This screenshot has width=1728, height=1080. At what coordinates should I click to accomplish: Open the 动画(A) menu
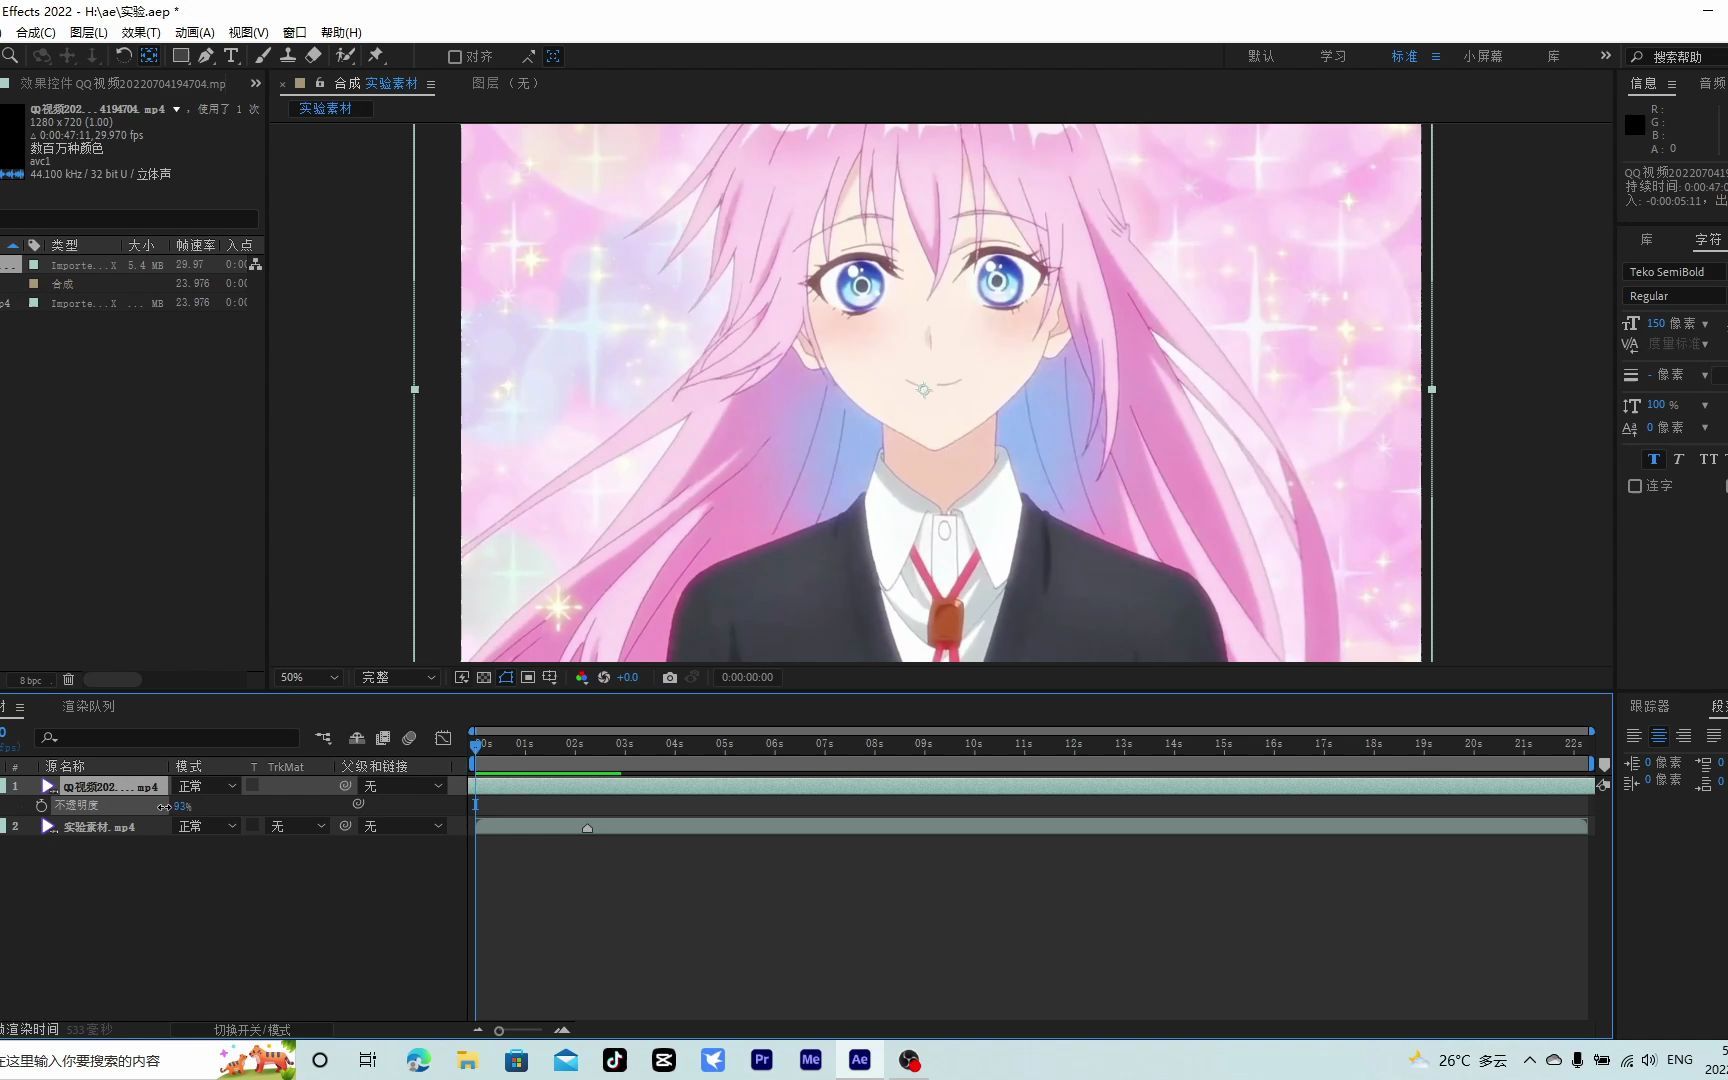[195, 33]
